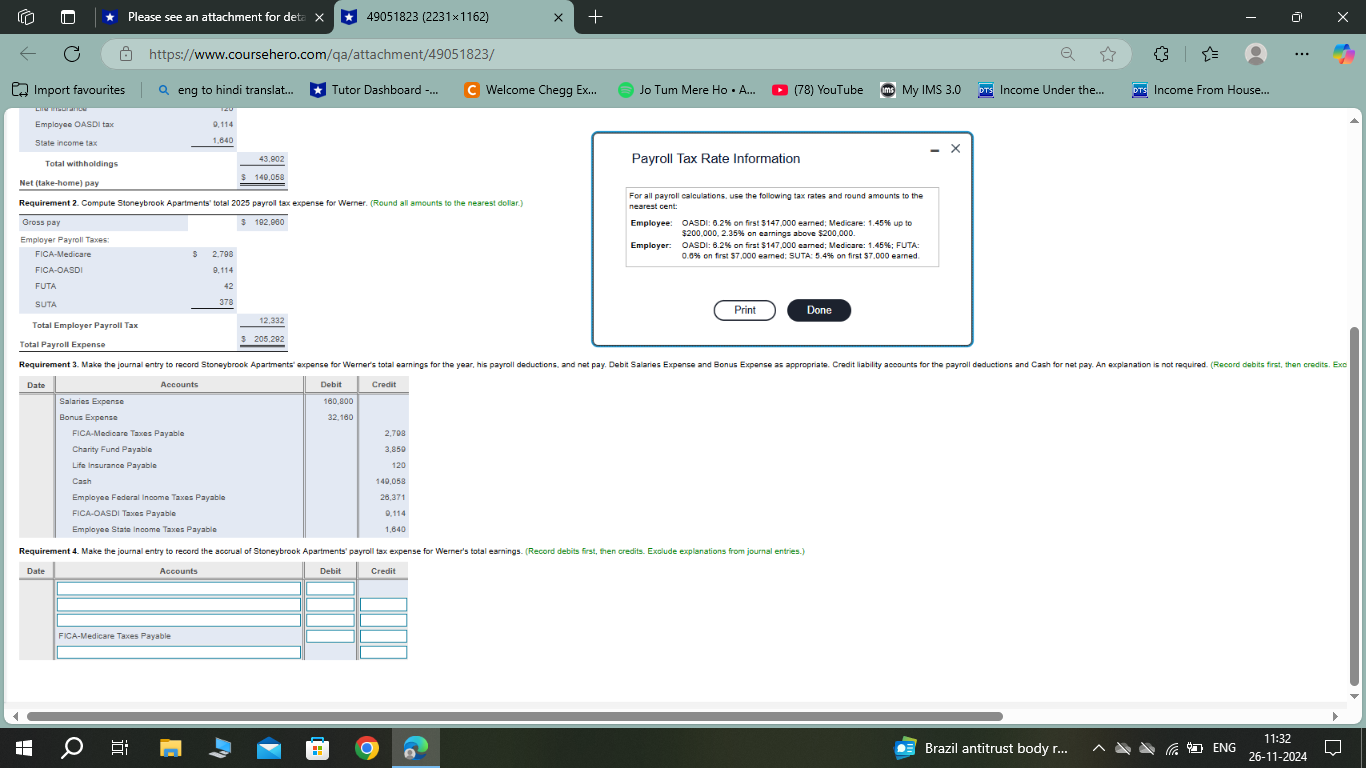The image size is (1366, 768).
Task: Open 'Income From House...' bookmark
Action: pos(1201,90)
